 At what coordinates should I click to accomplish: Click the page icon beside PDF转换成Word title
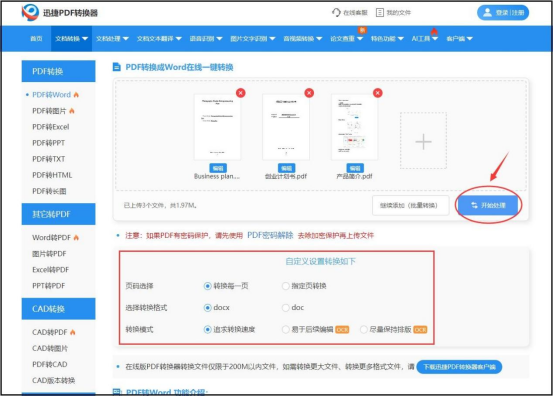pyautogui.click(x=116, y=67)
